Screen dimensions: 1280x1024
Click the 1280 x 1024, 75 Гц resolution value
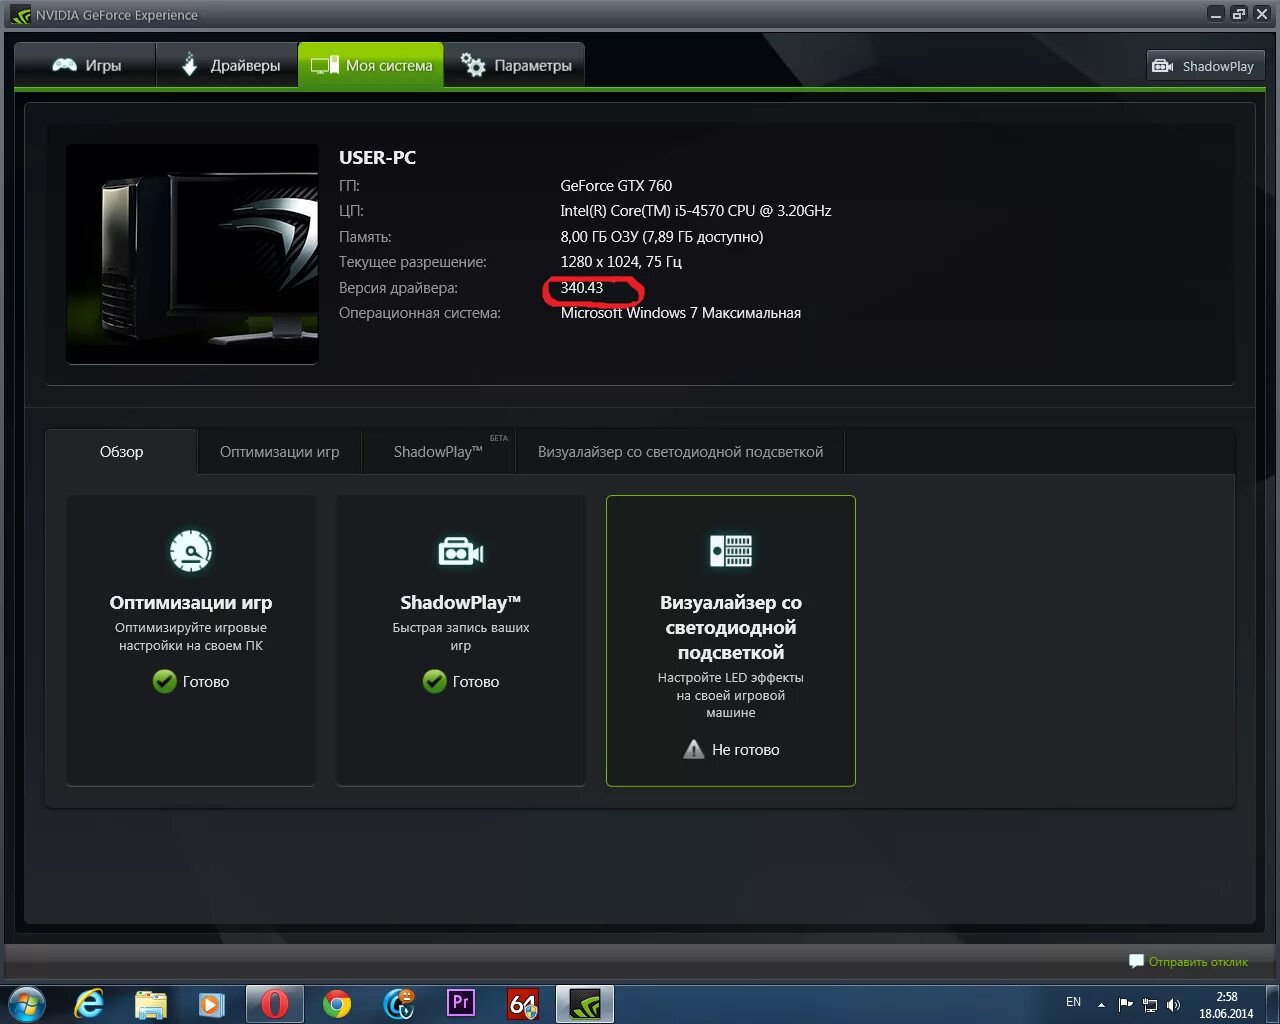point(621,261)
